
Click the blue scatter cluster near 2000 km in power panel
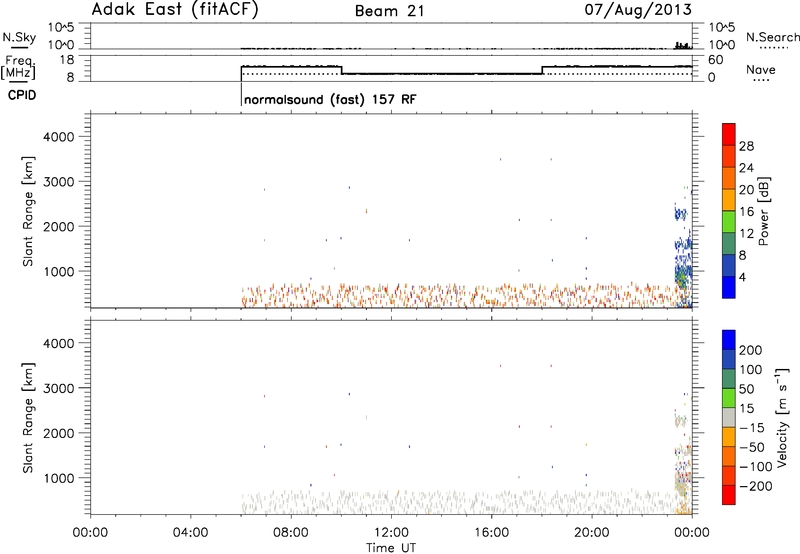pos(680,214)
